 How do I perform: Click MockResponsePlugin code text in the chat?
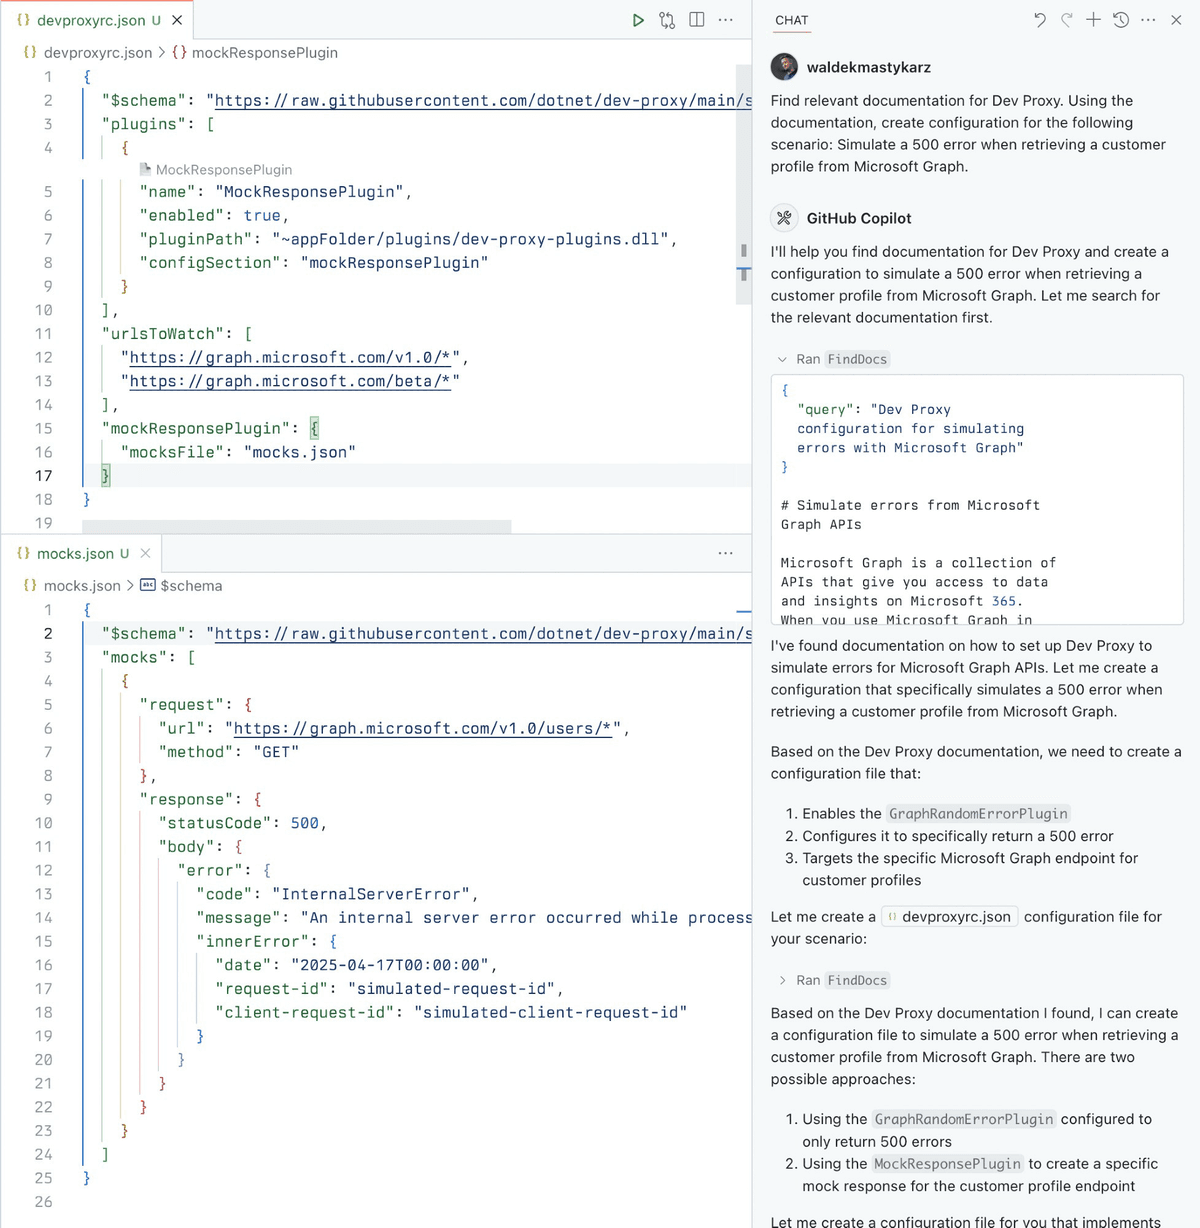point(947,1164)
